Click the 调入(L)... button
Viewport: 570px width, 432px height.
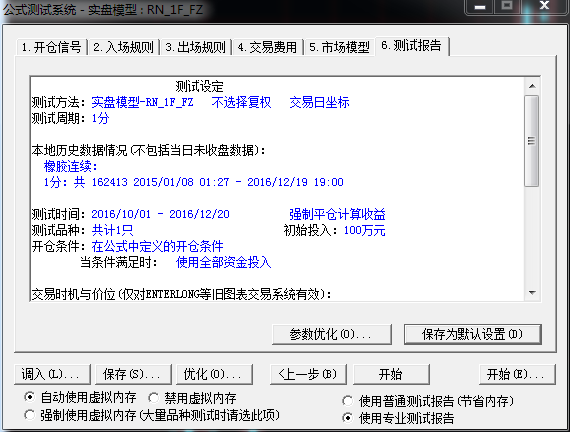pos(52,374)
